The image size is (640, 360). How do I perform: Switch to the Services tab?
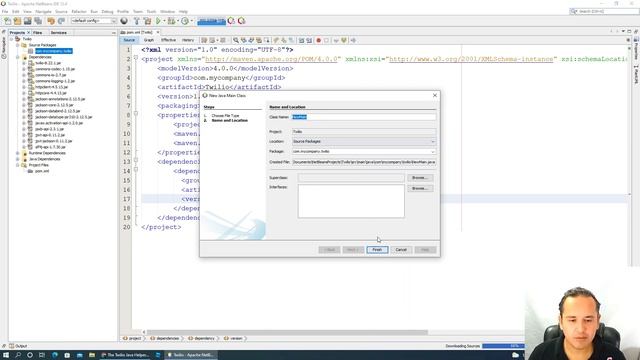point(59,32)
